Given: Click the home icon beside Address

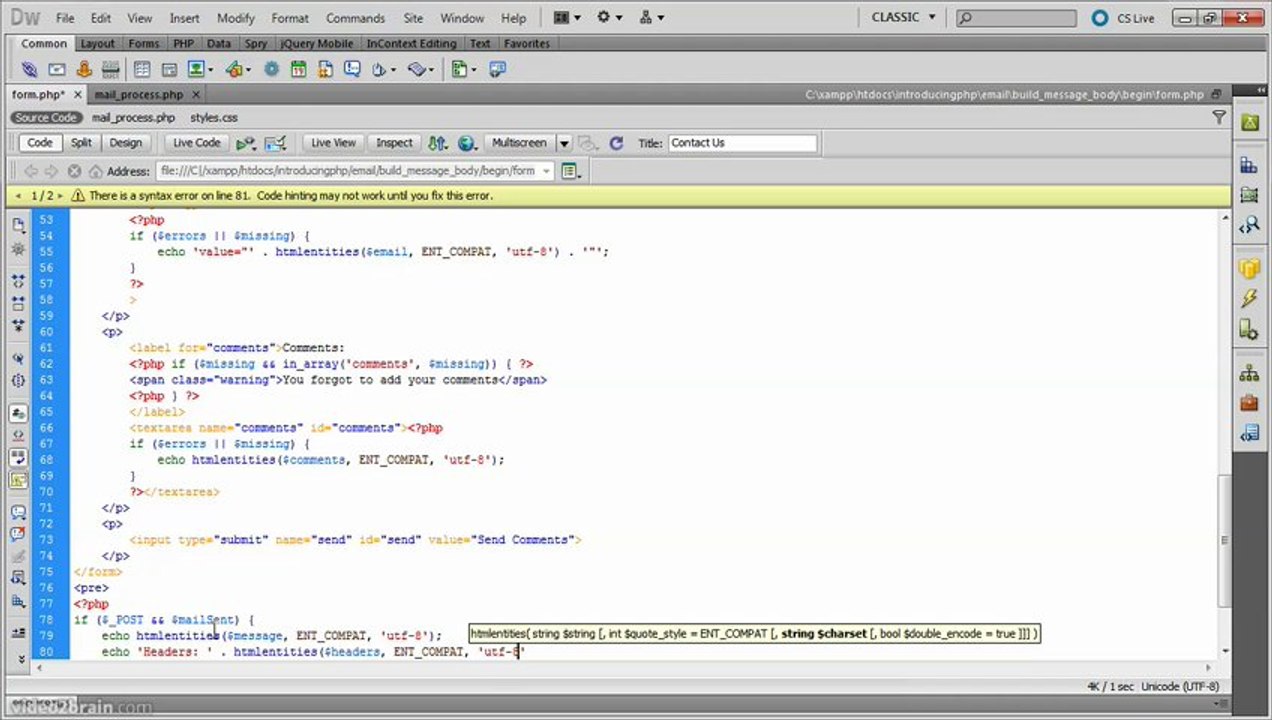Looking at the screenshot, I should (95, 171).
